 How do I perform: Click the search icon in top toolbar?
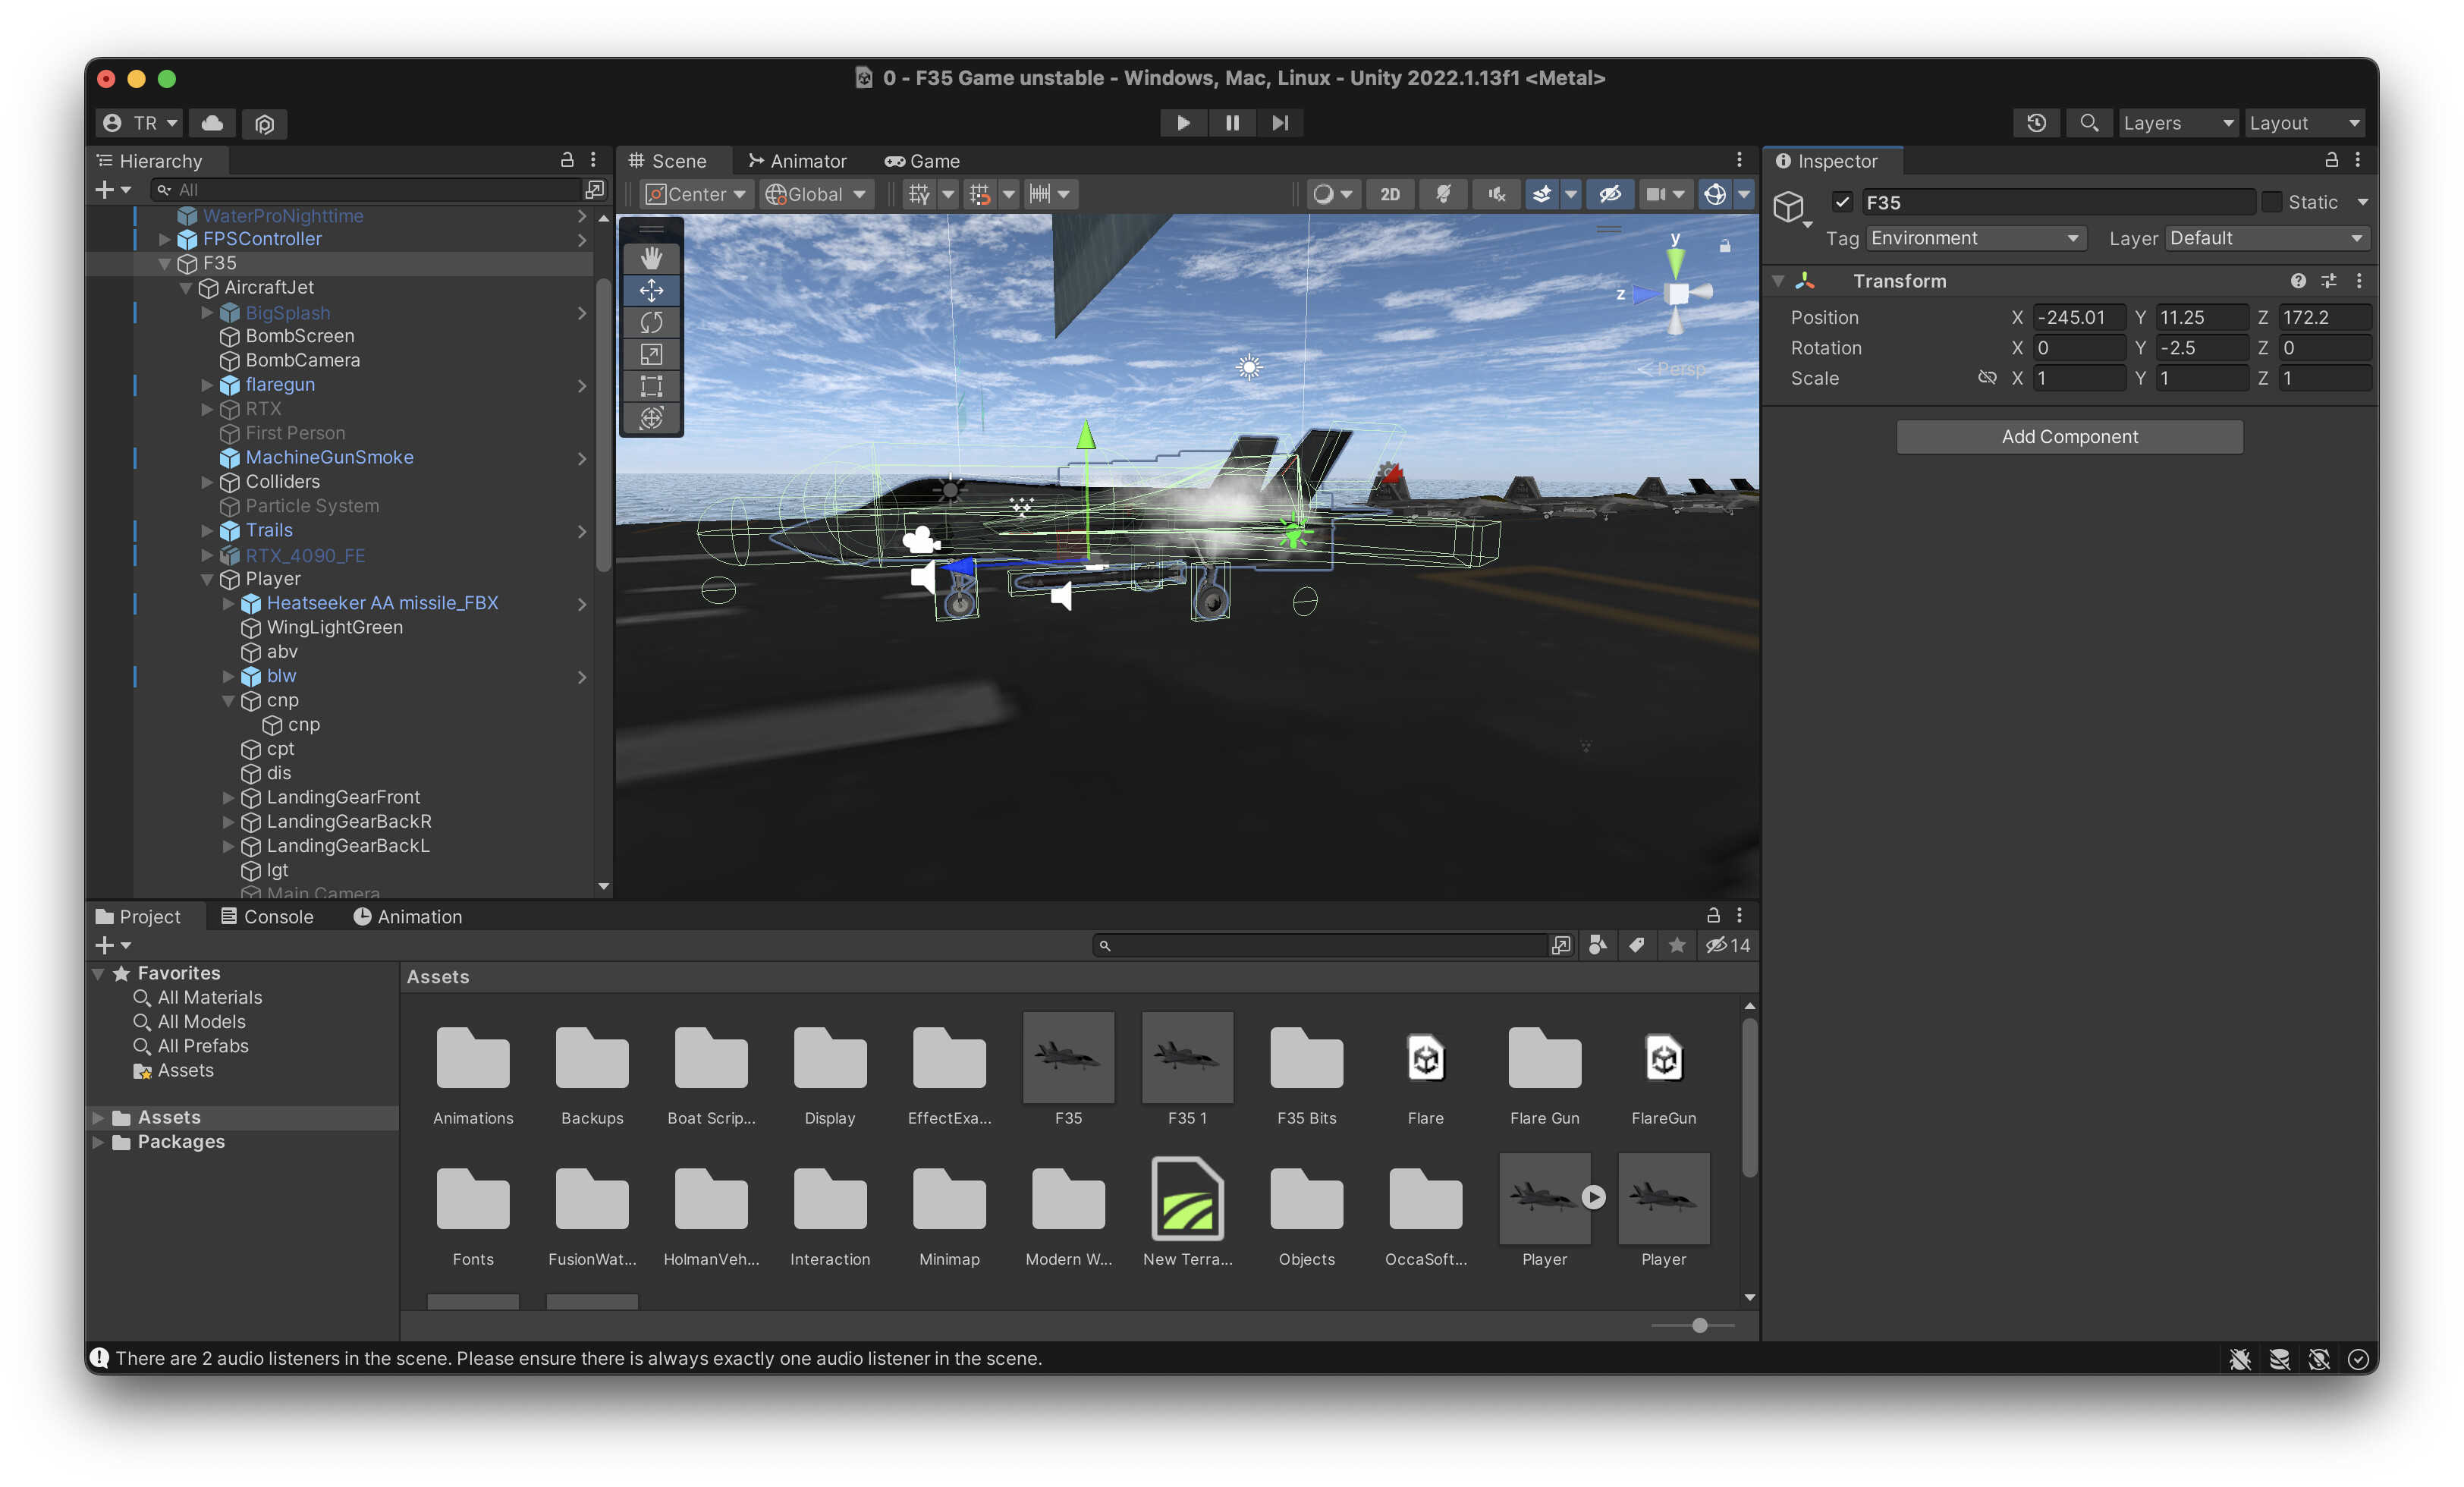(2090, 122)
